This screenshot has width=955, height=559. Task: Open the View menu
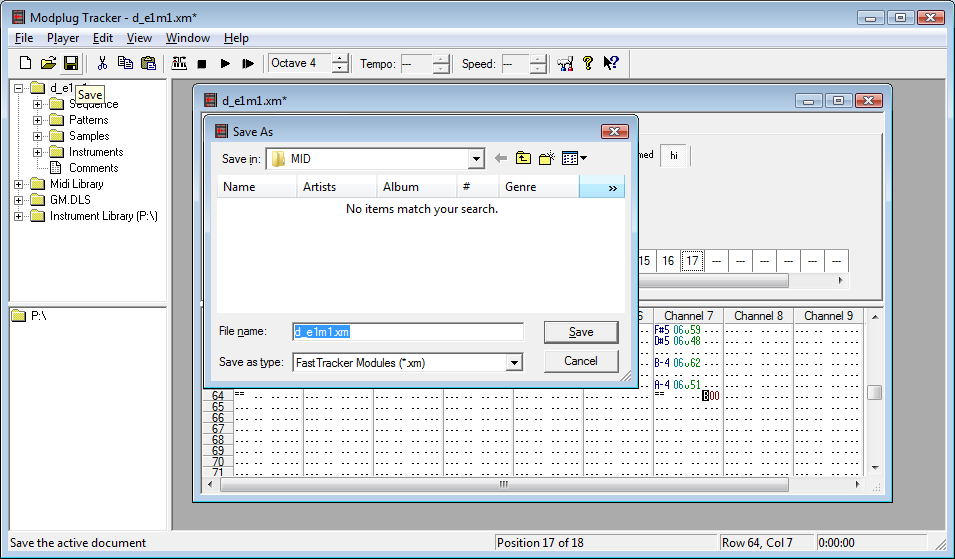pos(139,38)
